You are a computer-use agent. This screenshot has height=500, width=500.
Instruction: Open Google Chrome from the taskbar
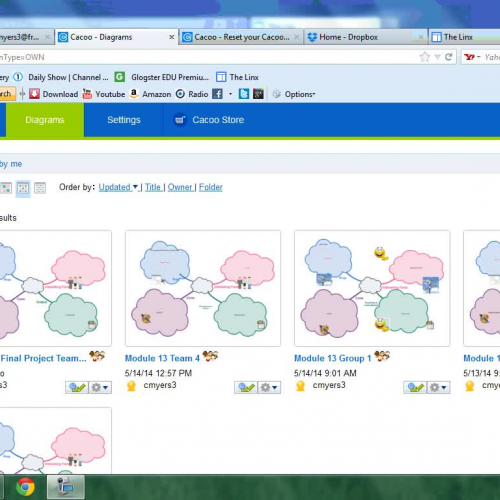coord(26,487)
